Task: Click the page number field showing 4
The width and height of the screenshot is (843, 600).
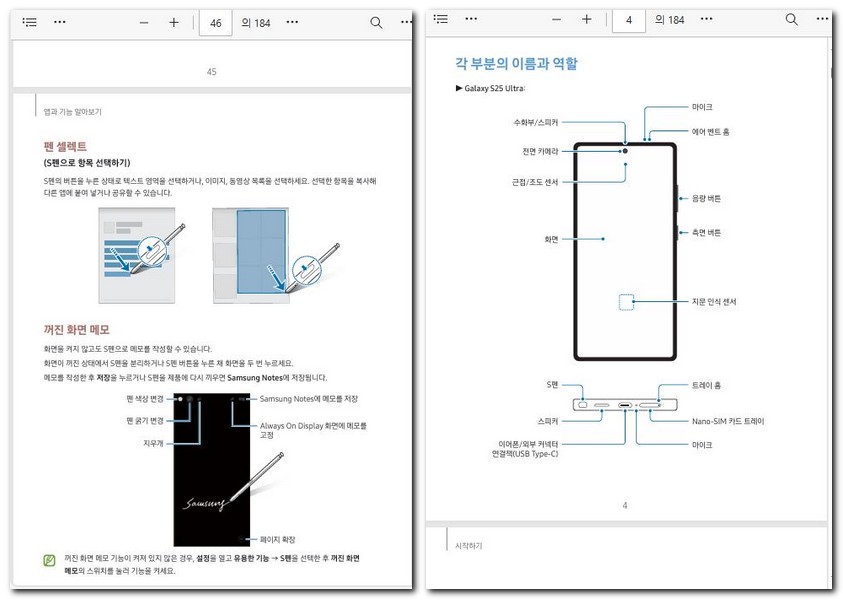Action: (628, 19)
